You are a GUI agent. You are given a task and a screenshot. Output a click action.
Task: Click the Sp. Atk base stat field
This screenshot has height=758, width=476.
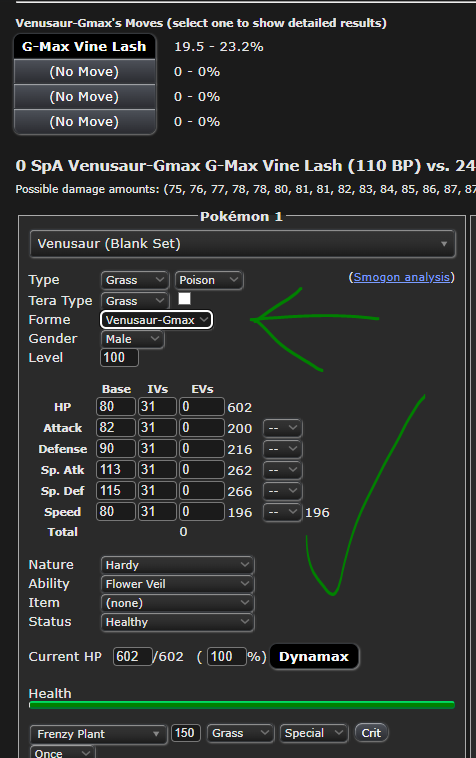116,469
